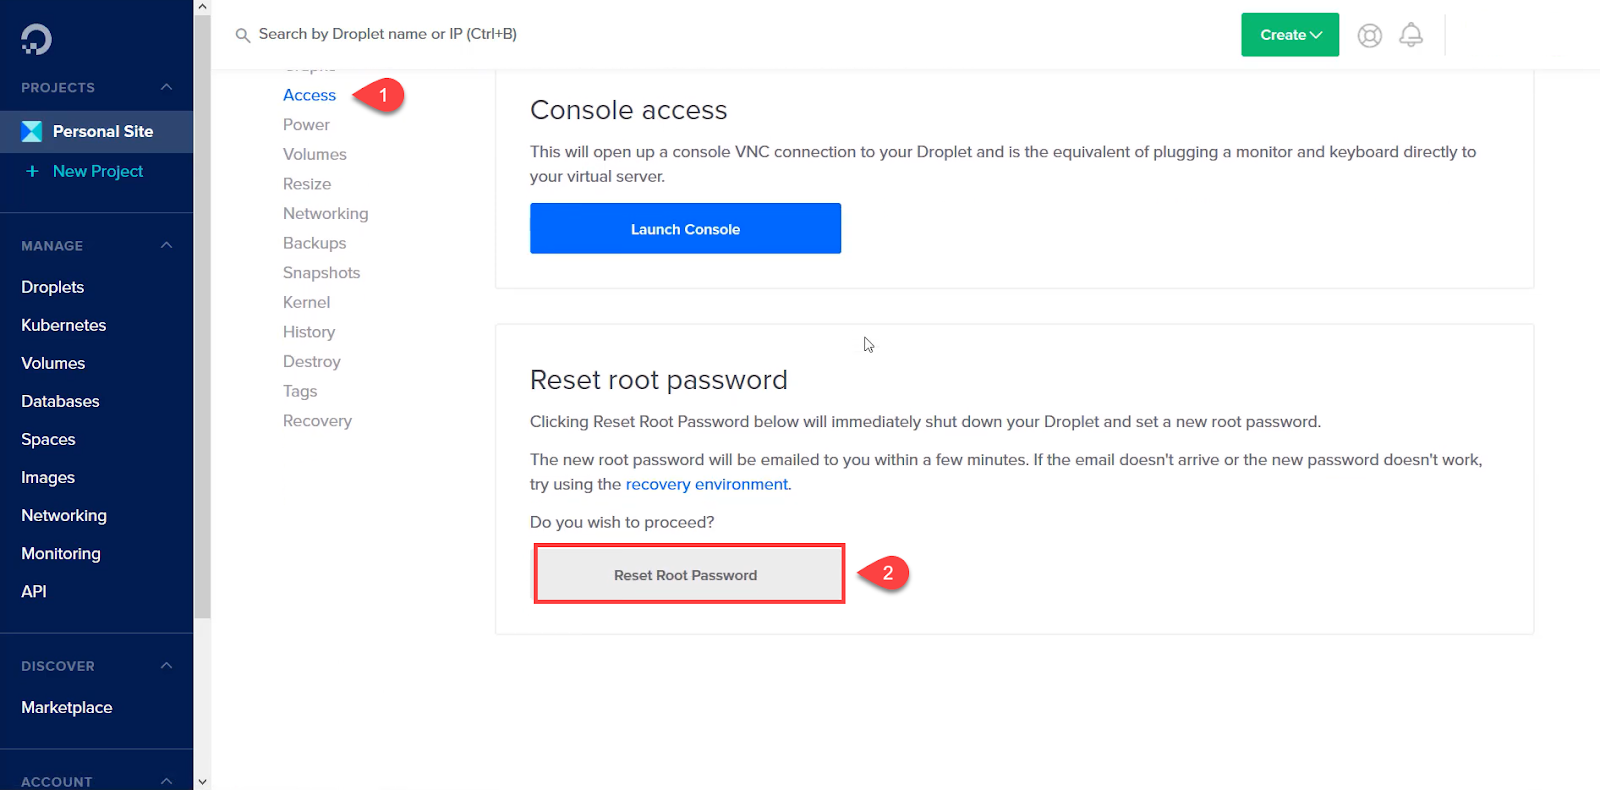The width and height of the screenshot is (1600, 790).
Task: Collapse the Discover section chevron
Action: (166, 666)
